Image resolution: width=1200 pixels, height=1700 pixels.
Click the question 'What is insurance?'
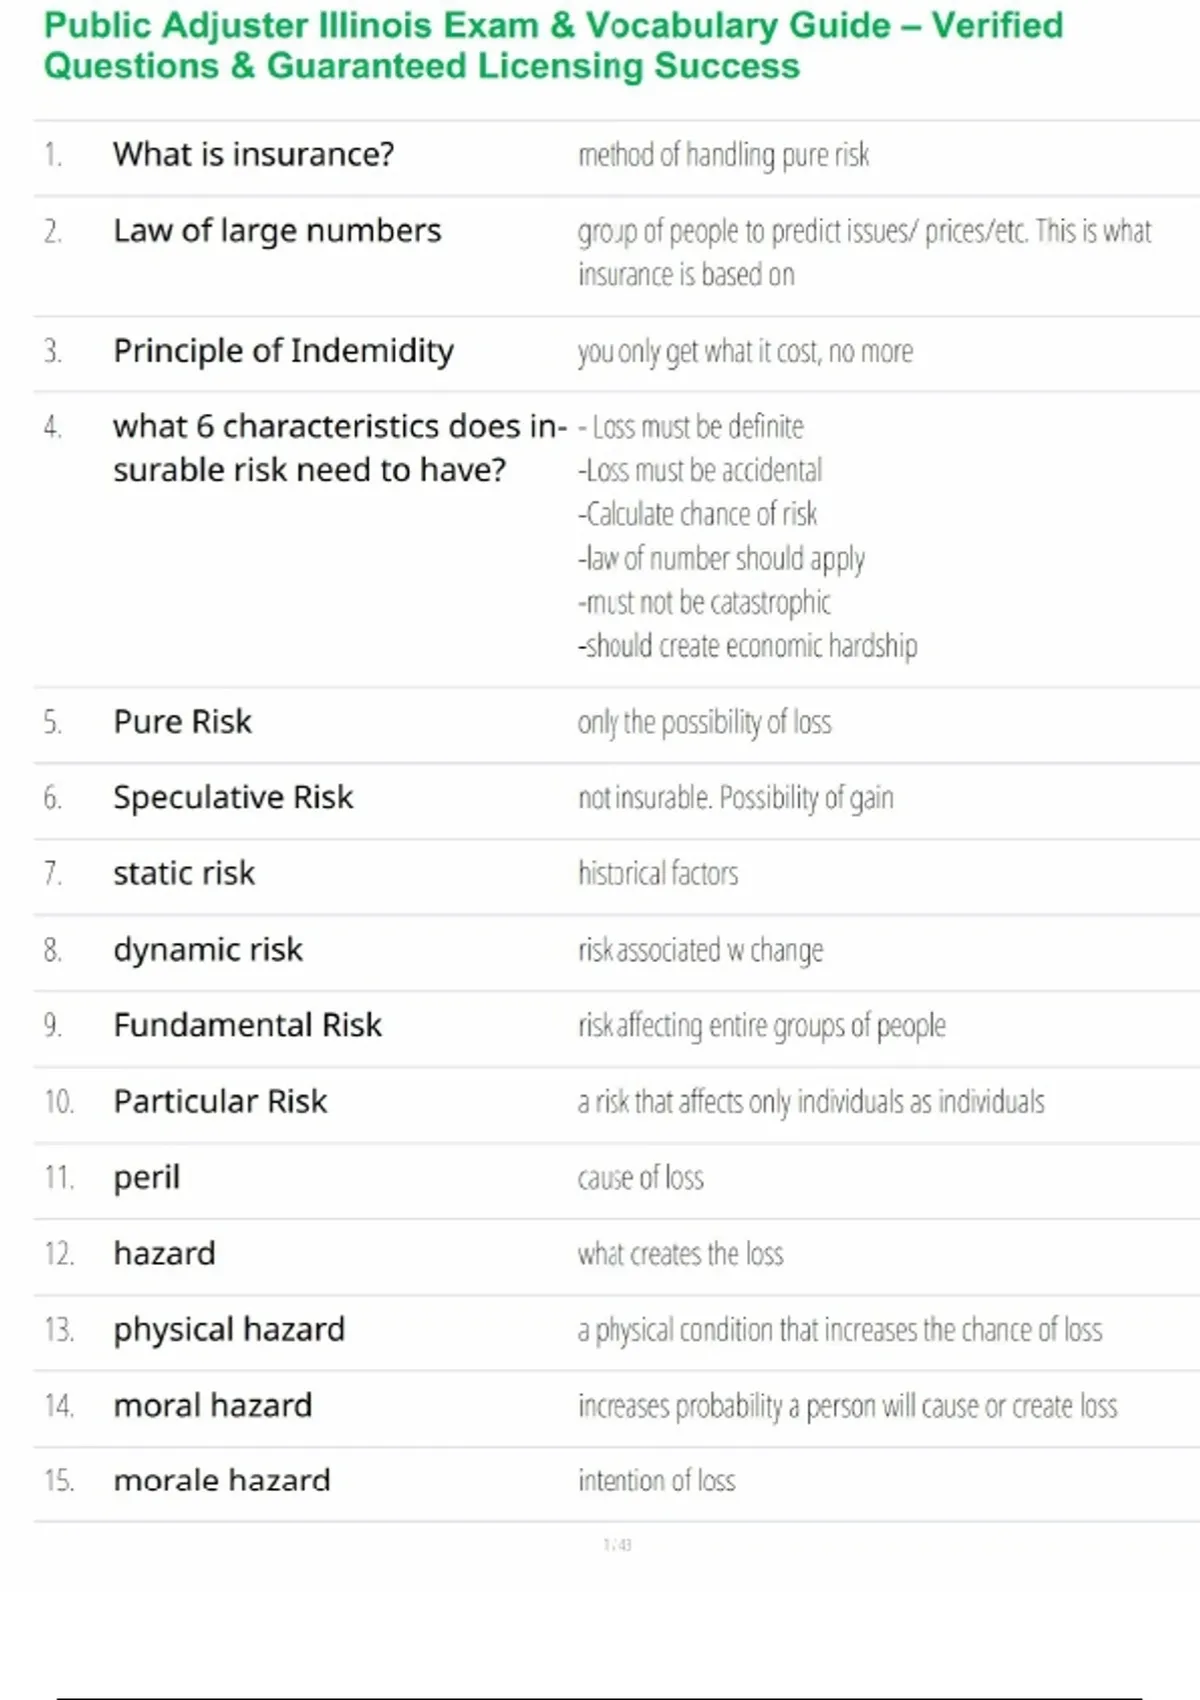[254, 155]
